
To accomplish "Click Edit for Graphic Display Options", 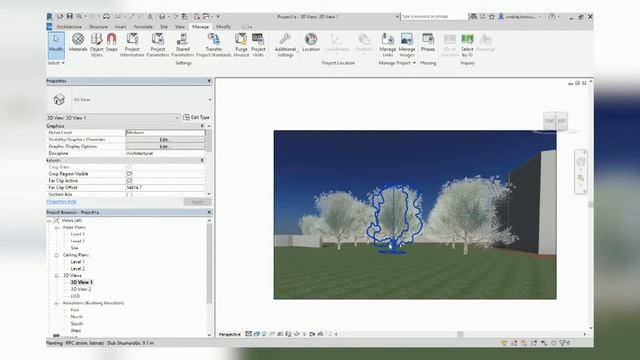I will pyautogui.click(x=164, y=146).
